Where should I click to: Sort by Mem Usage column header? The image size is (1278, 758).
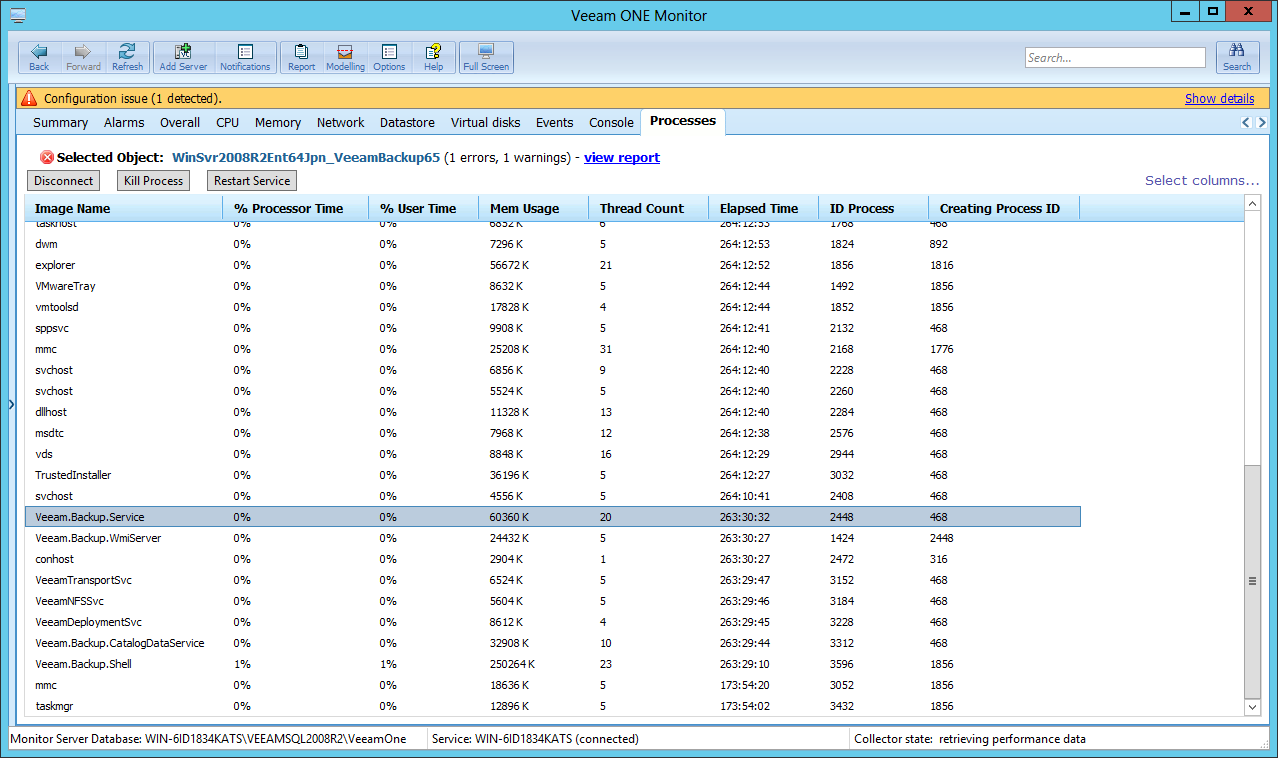[x=534, y=208]
